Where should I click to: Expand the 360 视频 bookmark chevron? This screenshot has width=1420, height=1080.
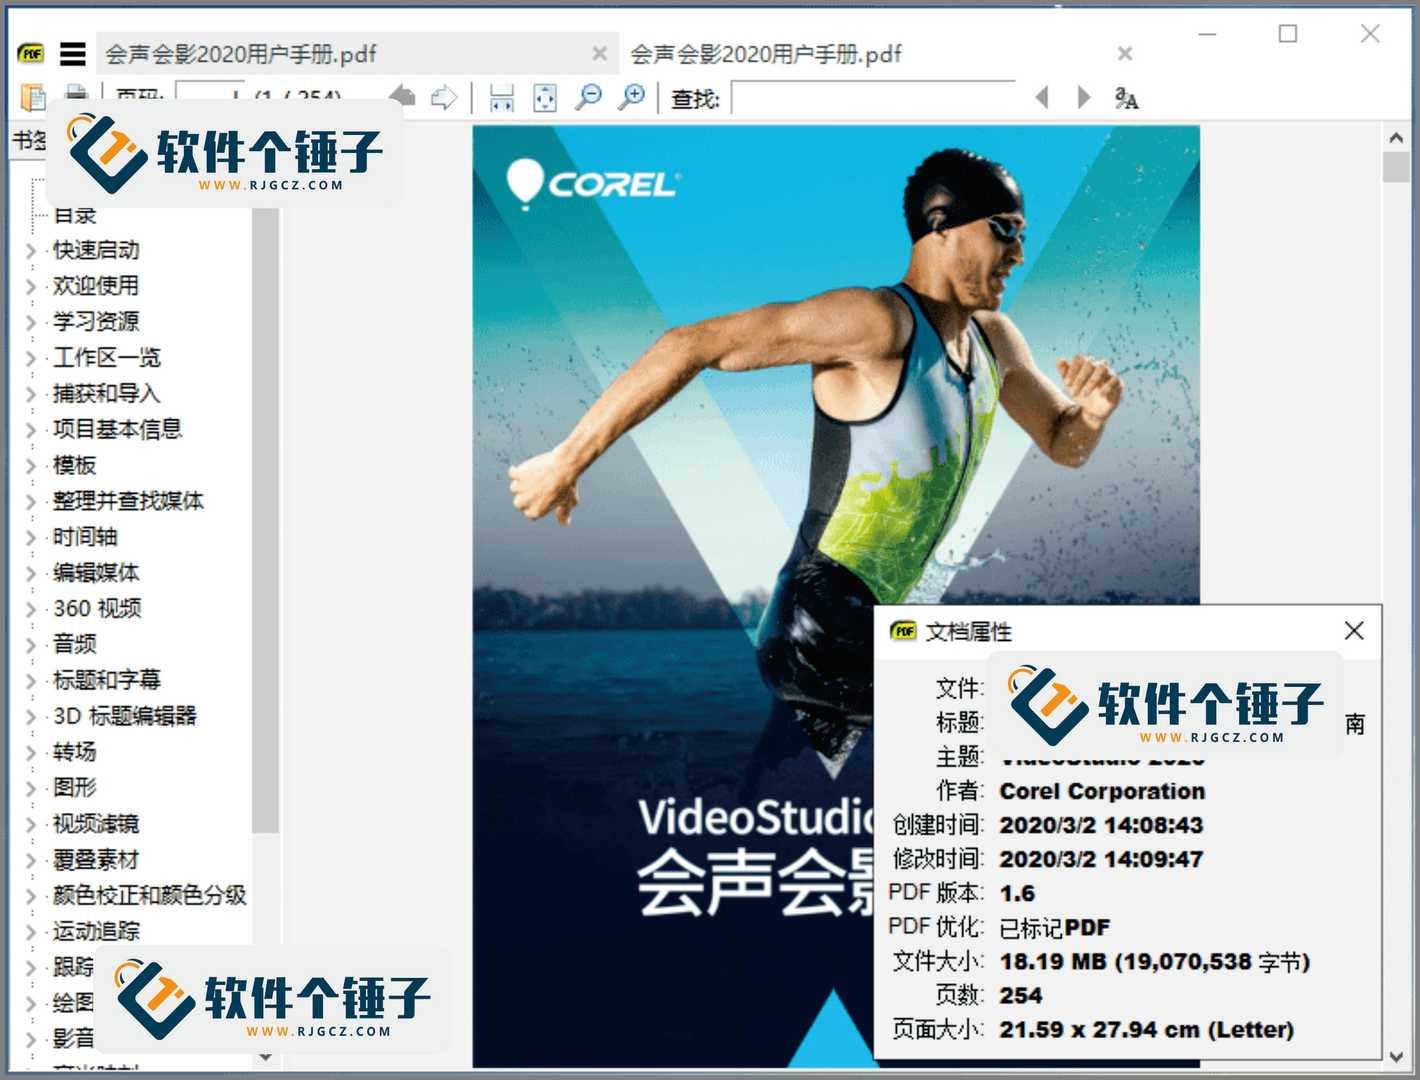pos(31,610)
